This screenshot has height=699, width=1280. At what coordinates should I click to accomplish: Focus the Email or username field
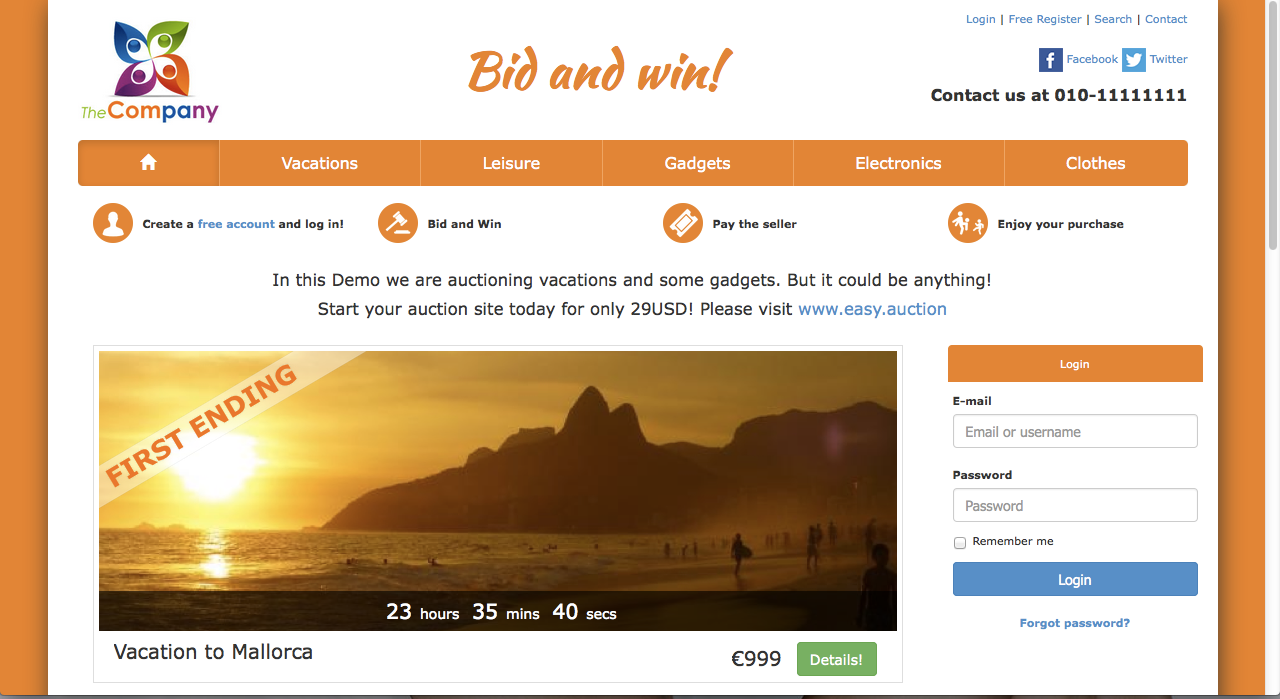1075,432
